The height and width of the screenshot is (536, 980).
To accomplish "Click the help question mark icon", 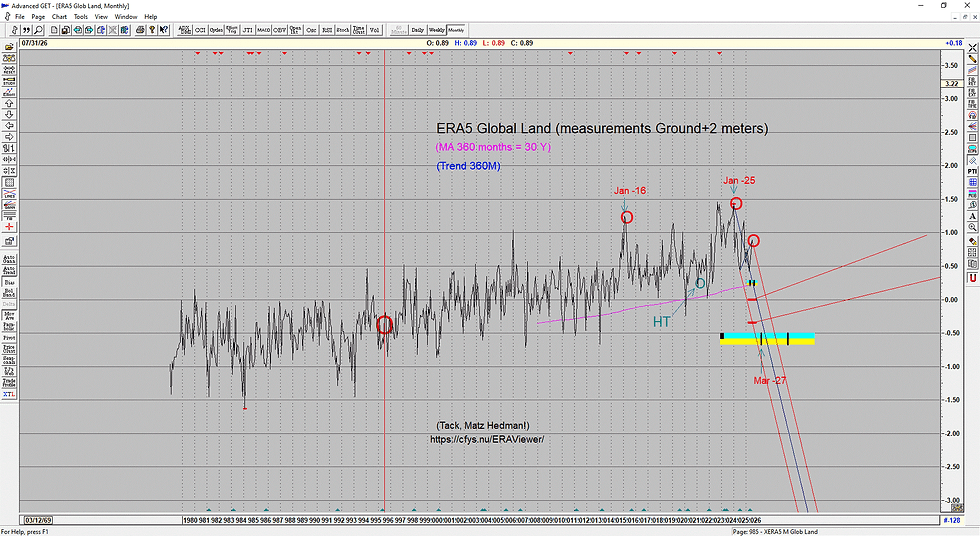I will [152, 30].
